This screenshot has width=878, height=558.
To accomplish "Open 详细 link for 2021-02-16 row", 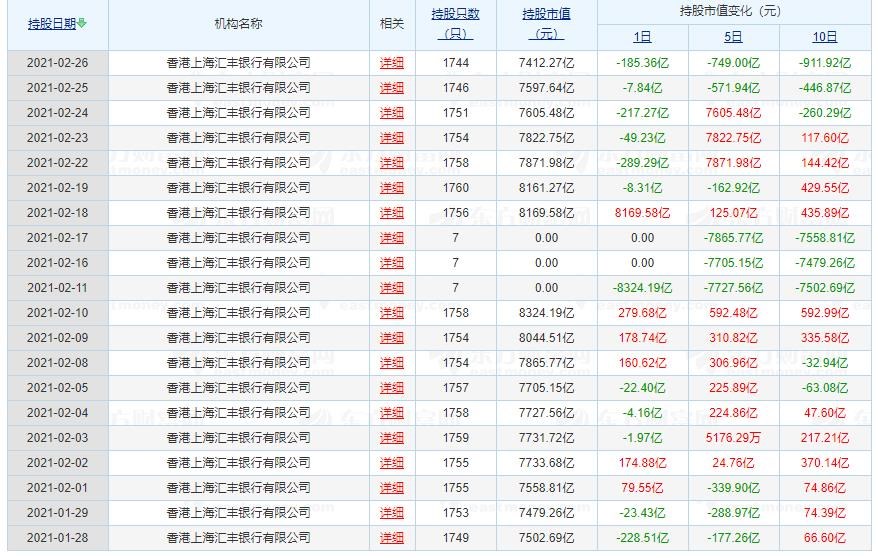I will point(391,262).
